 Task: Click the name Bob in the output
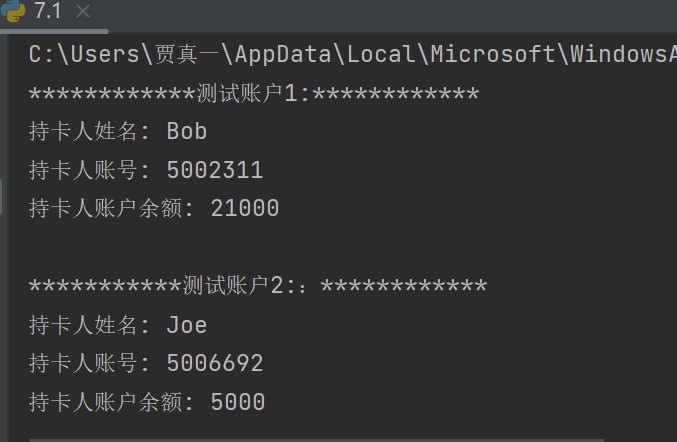[187, 131]
